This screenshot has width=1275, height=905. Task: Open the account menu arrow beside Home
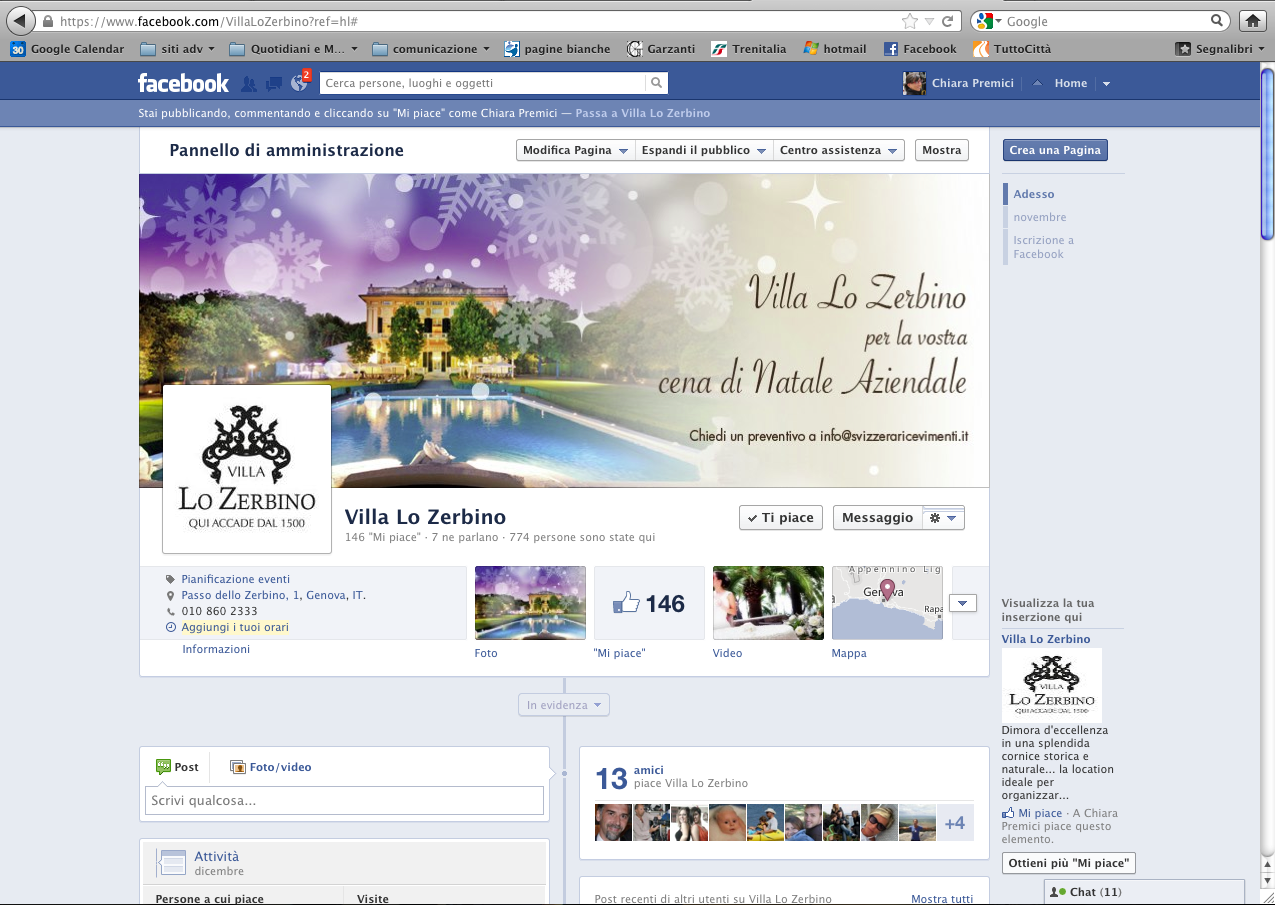coord(1106,84)
